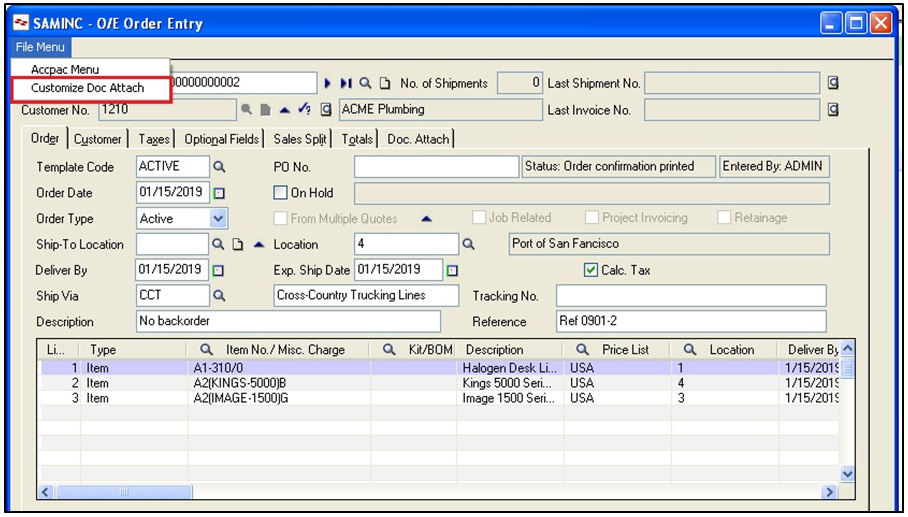This screenshot has width=908, height=517.
Task: Select Customize Doc Attach menu entry
Action: tap(87, 88)
